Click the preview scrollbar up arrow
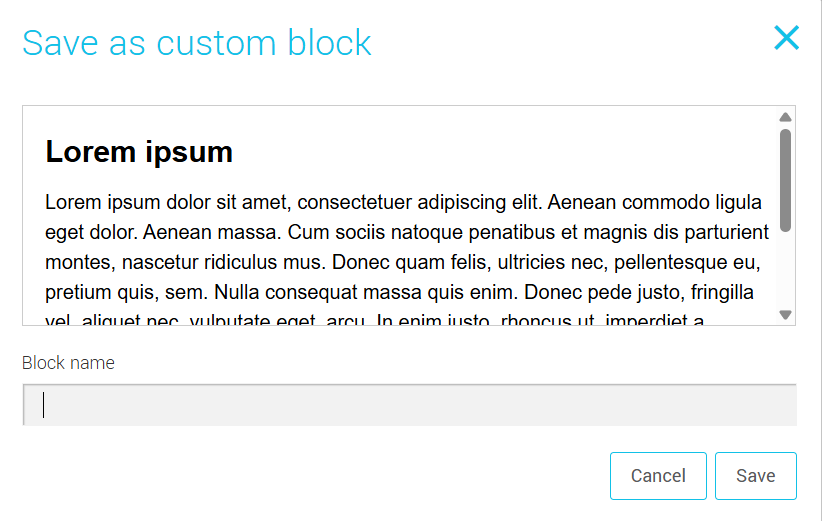 click(x=786, y=117)
